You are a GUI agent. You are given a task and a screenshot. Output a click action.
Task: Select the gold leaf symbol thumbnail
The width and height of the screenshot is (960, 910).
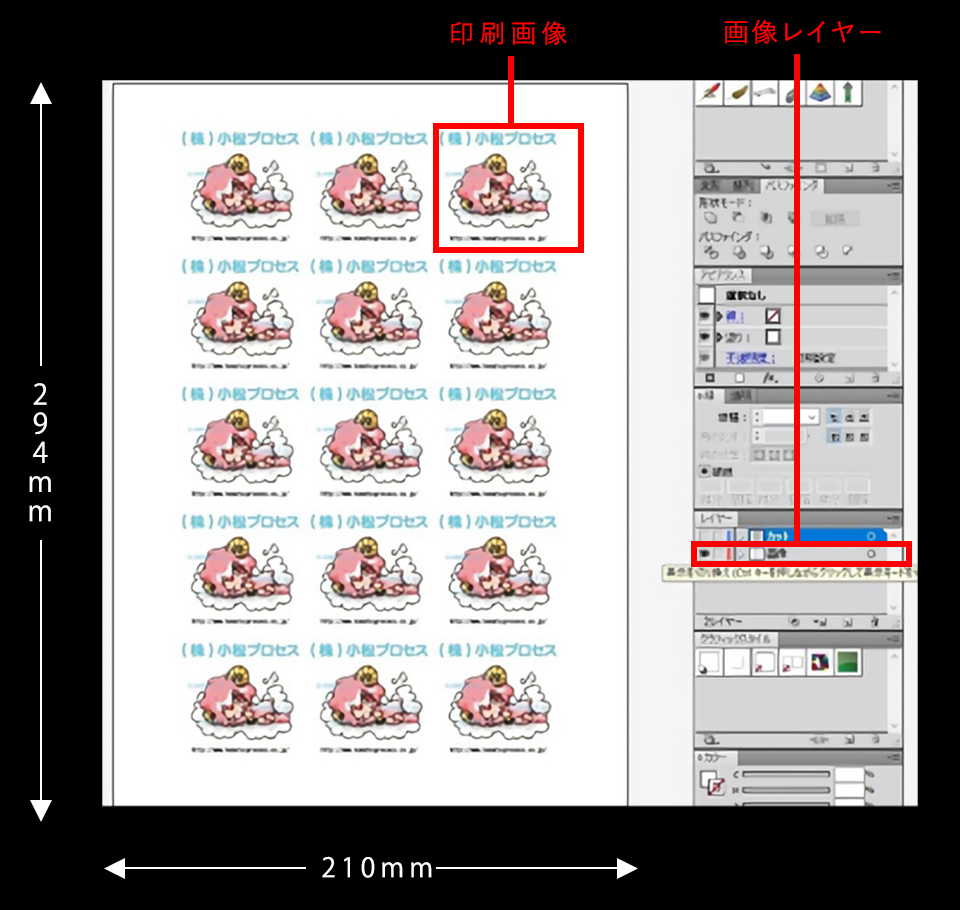pyautogui.click(x=738, y=93)
